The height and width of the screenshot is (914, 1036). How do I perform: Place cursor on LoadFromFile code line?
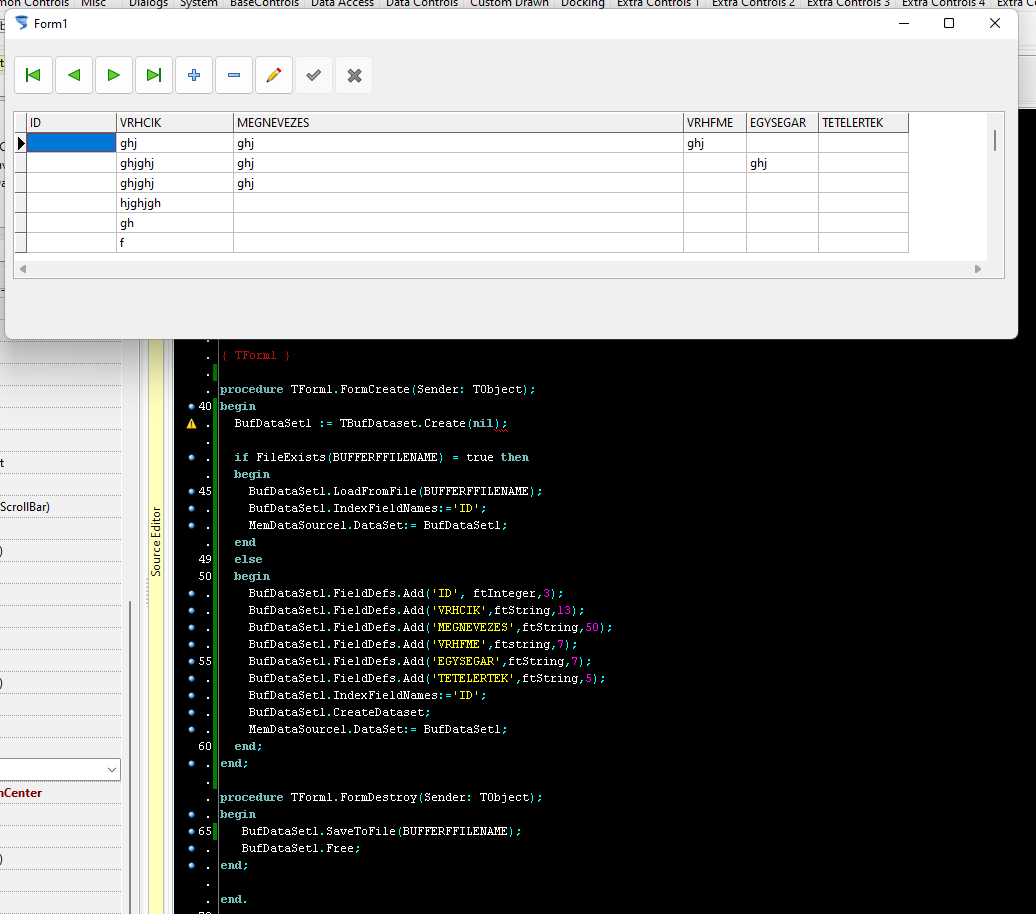tap(395, 491)
